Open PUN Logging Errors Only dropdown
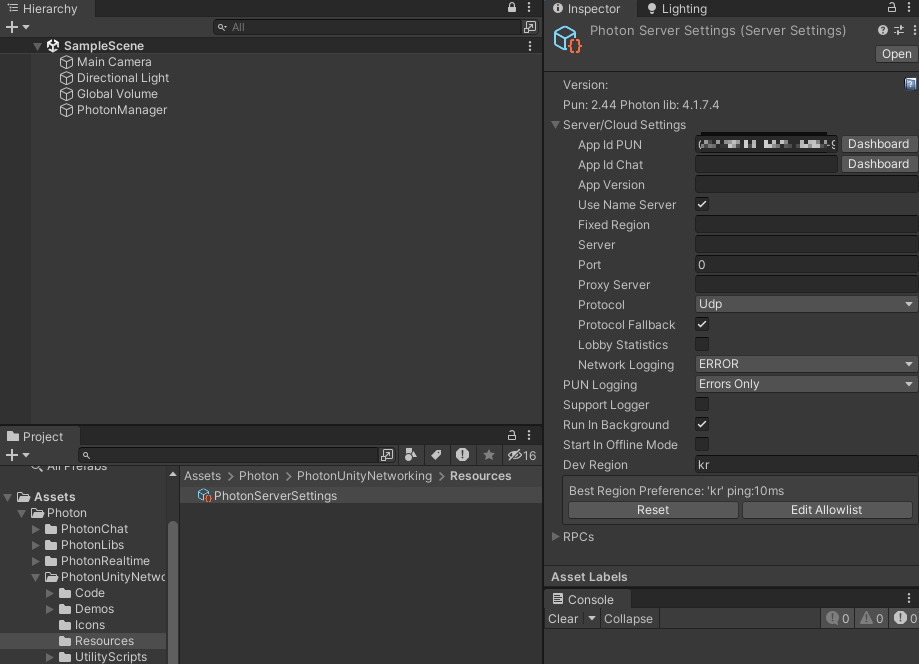919x664 pixels. [806, 384]
